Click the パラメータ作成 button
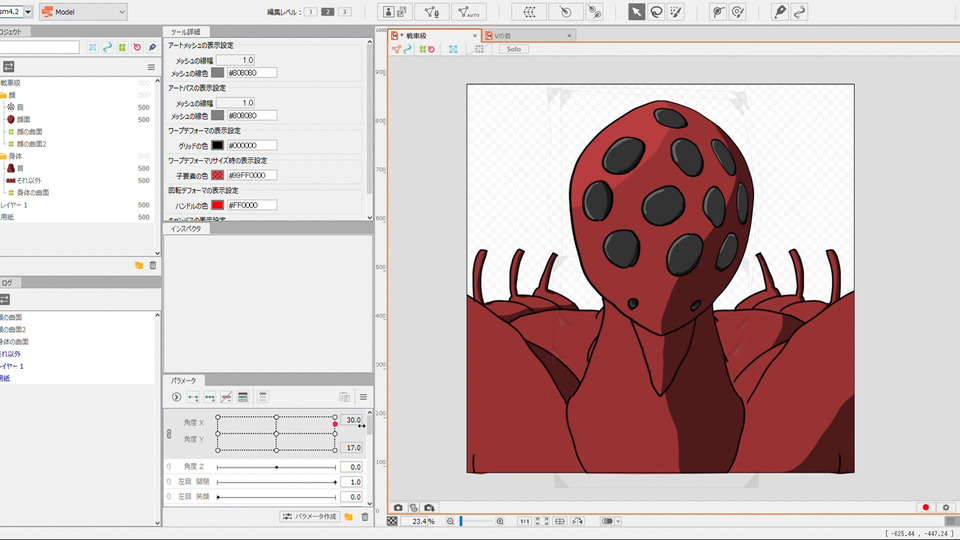Screen dimensions: 960x540 pos(310,517)
